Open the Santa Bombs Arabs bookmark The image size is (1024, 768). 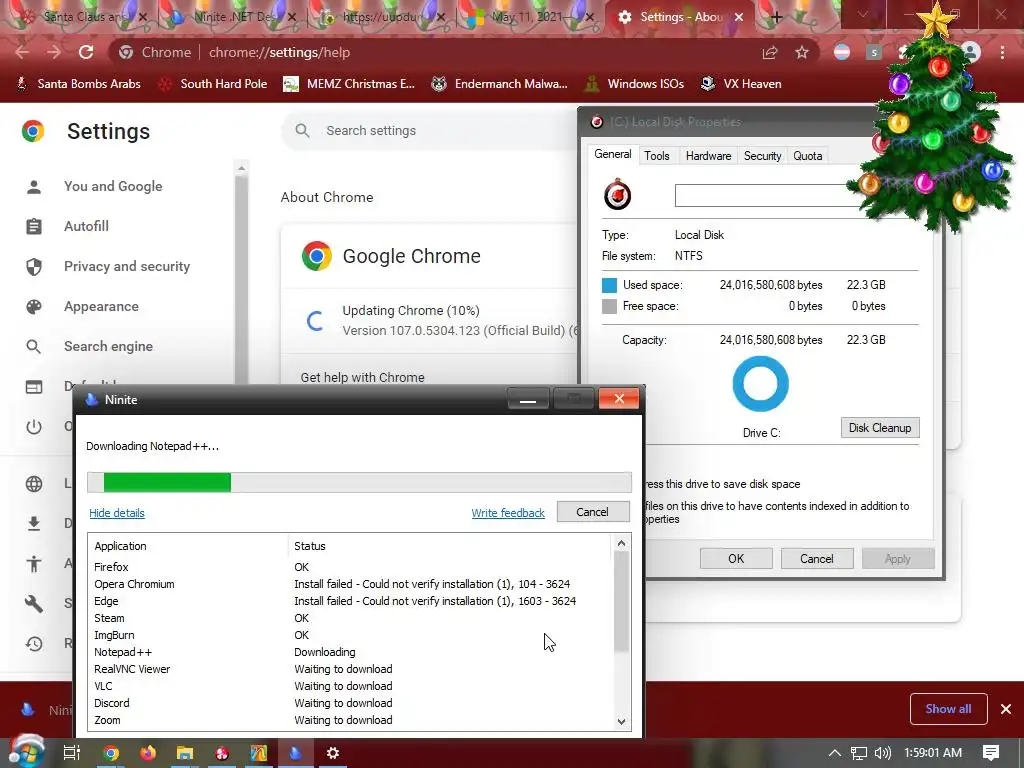(78, 84)
